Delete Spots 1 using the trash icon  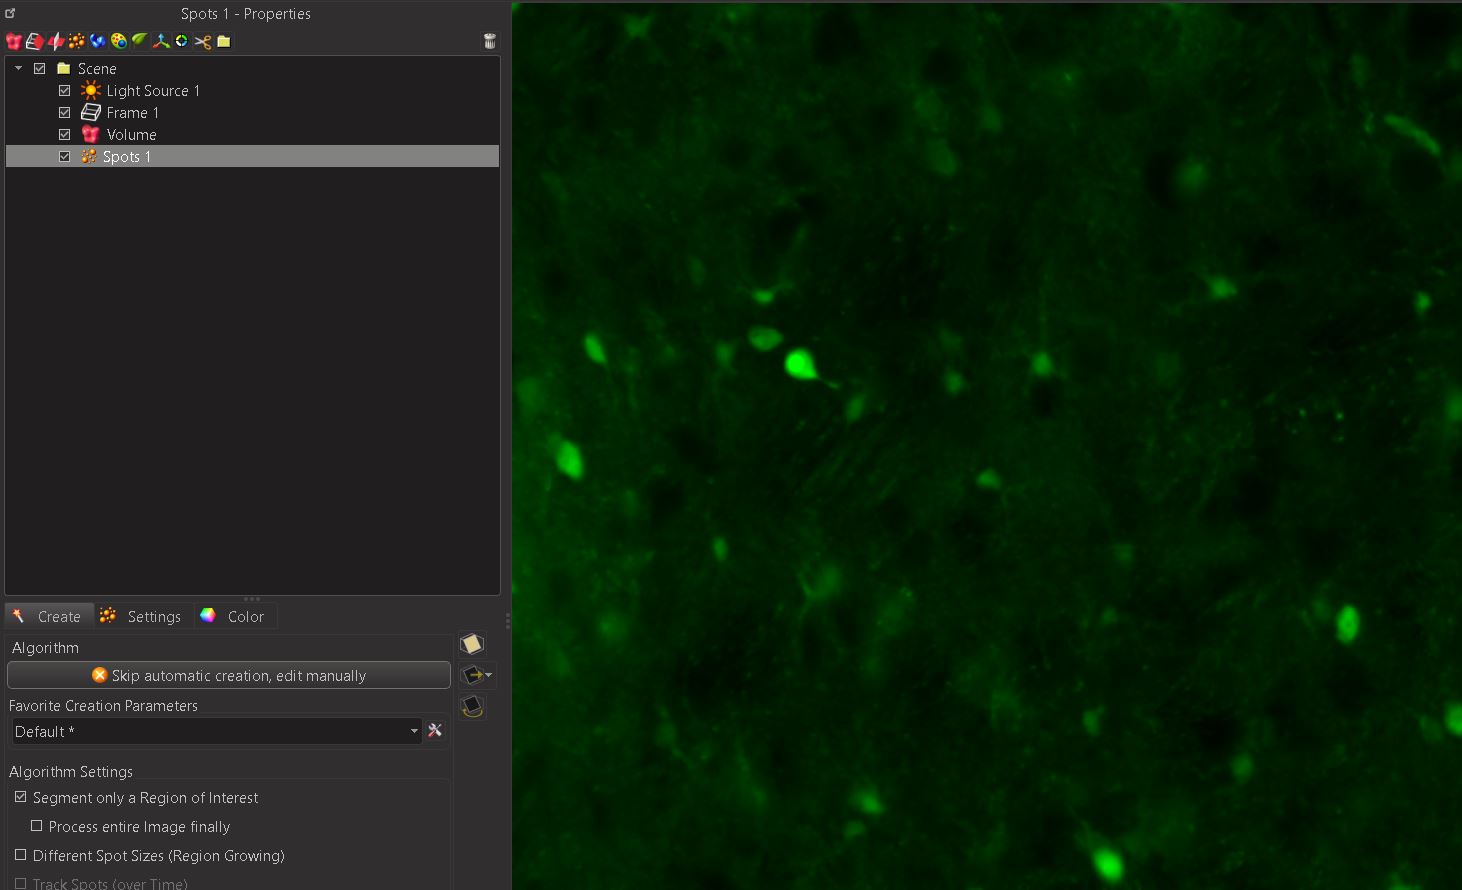click(x=489, y=41)
